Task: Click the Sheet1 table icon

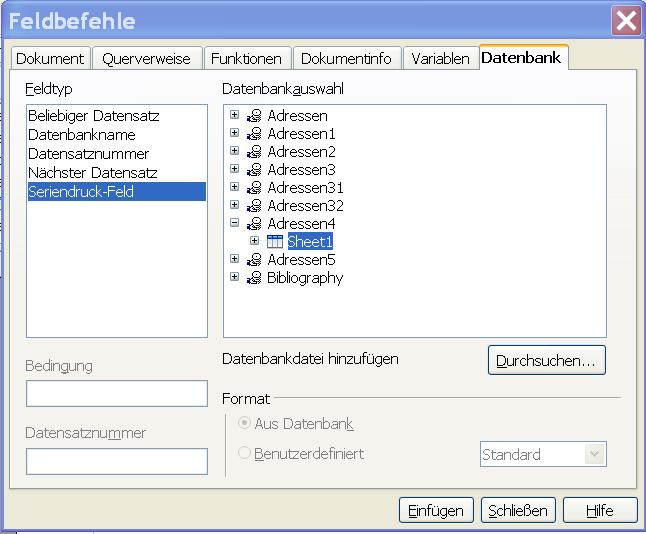Action: pyautogui.click(x=275, y=241)
